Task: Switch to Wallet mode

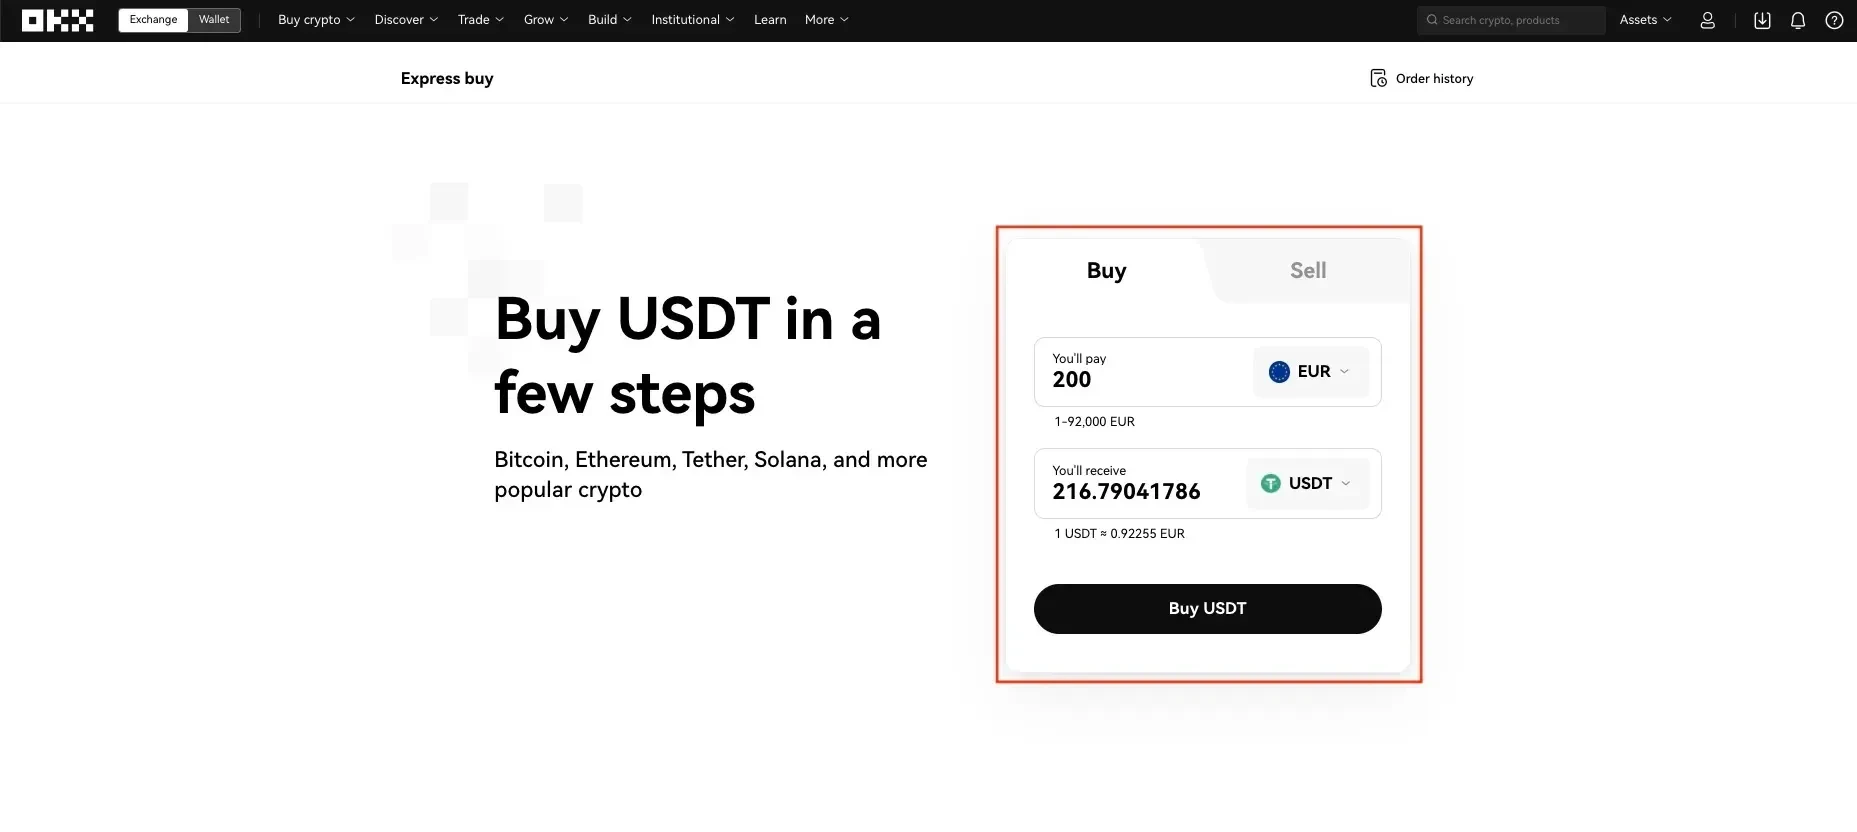Action: tap(213, 19)
